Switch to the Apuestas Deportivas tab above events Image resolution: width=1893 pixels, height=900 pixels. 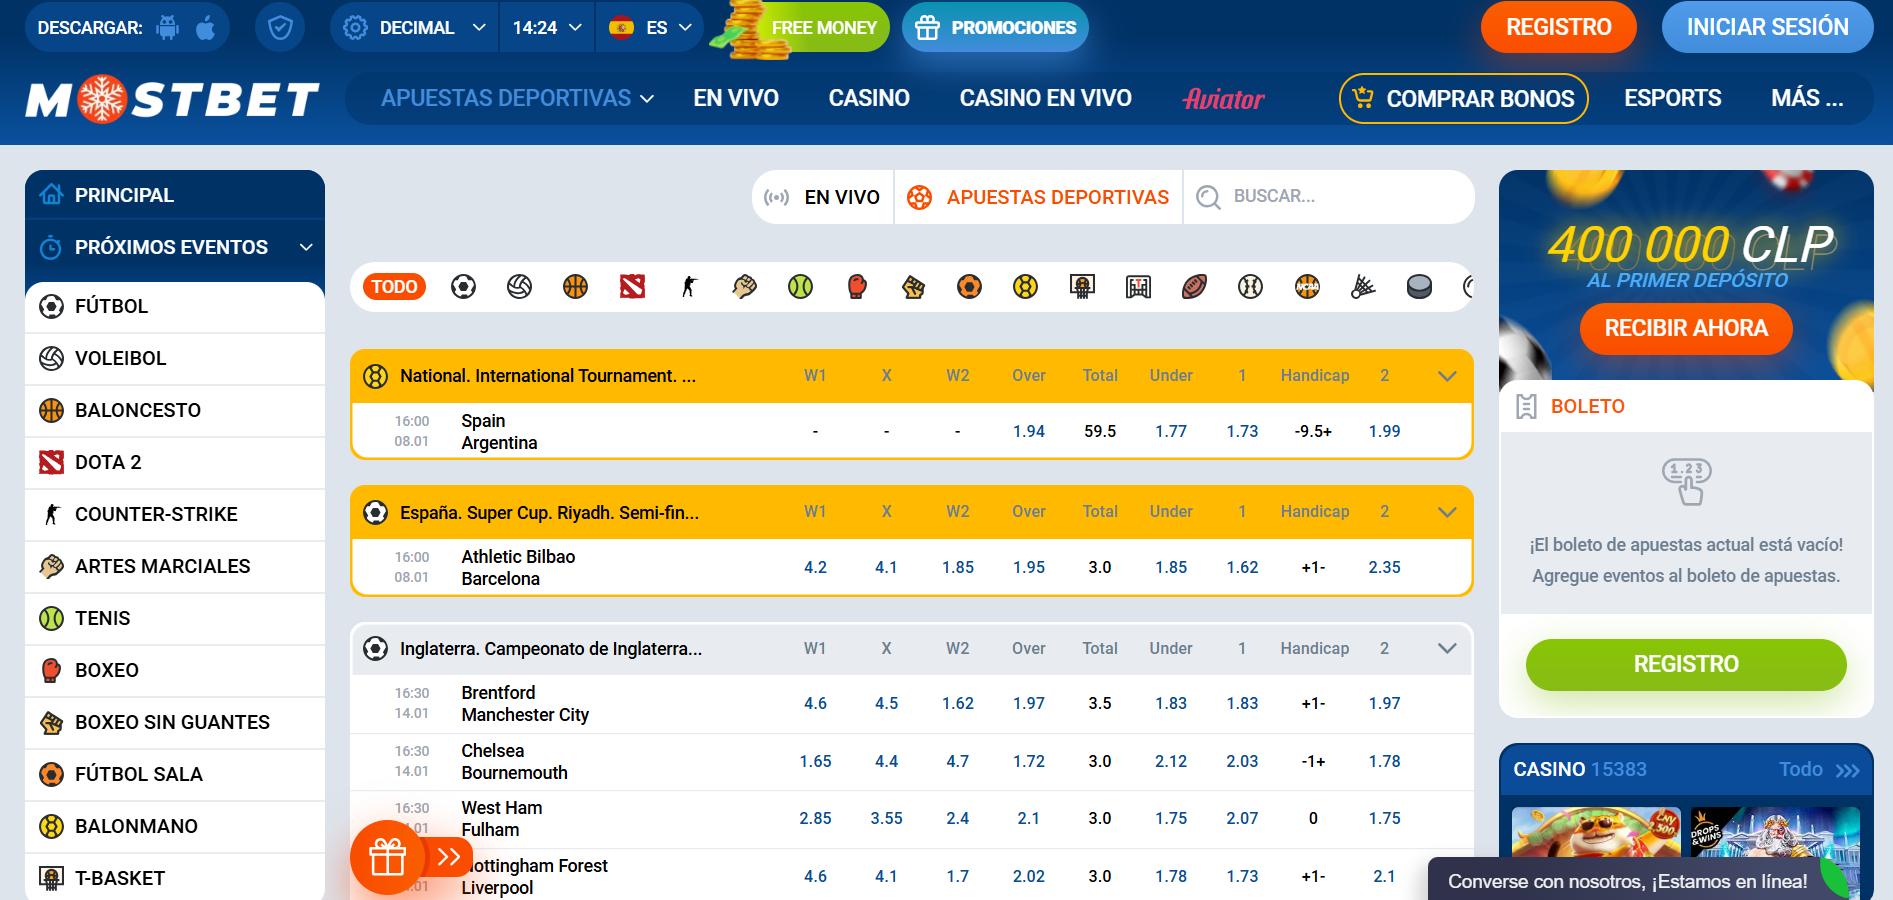[1038, 197]
